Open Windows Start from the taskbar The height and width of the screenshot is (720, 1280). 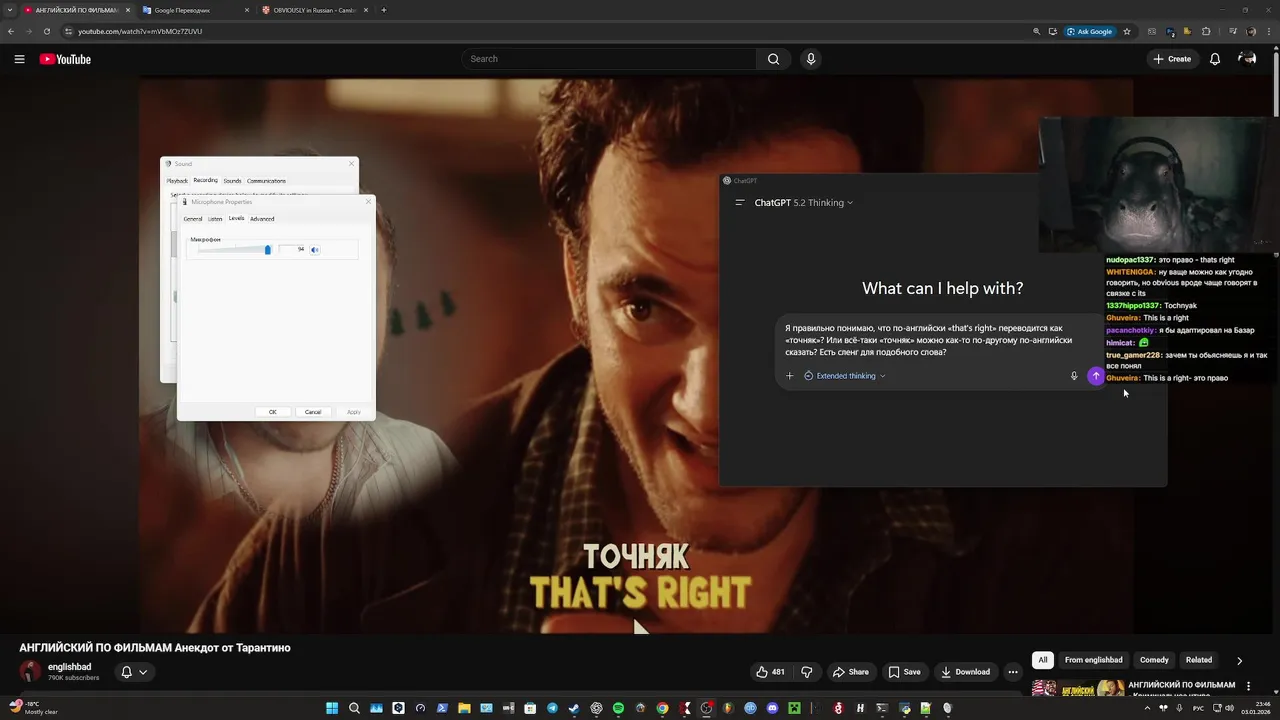tap(332, 708)
